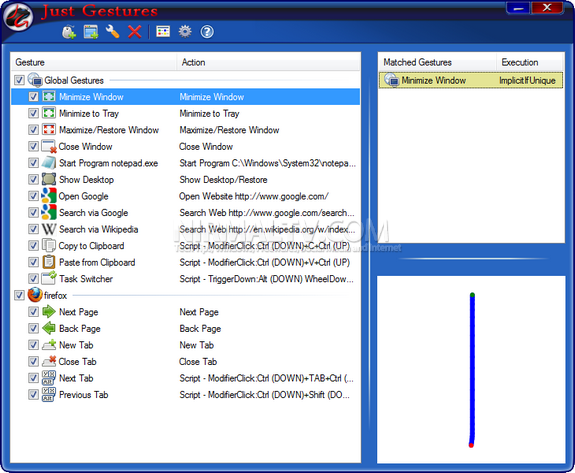The width and height of the screenshot is (575, 473).
Task: Click the add new mouse gesture icon
Action: click(69, 32)
